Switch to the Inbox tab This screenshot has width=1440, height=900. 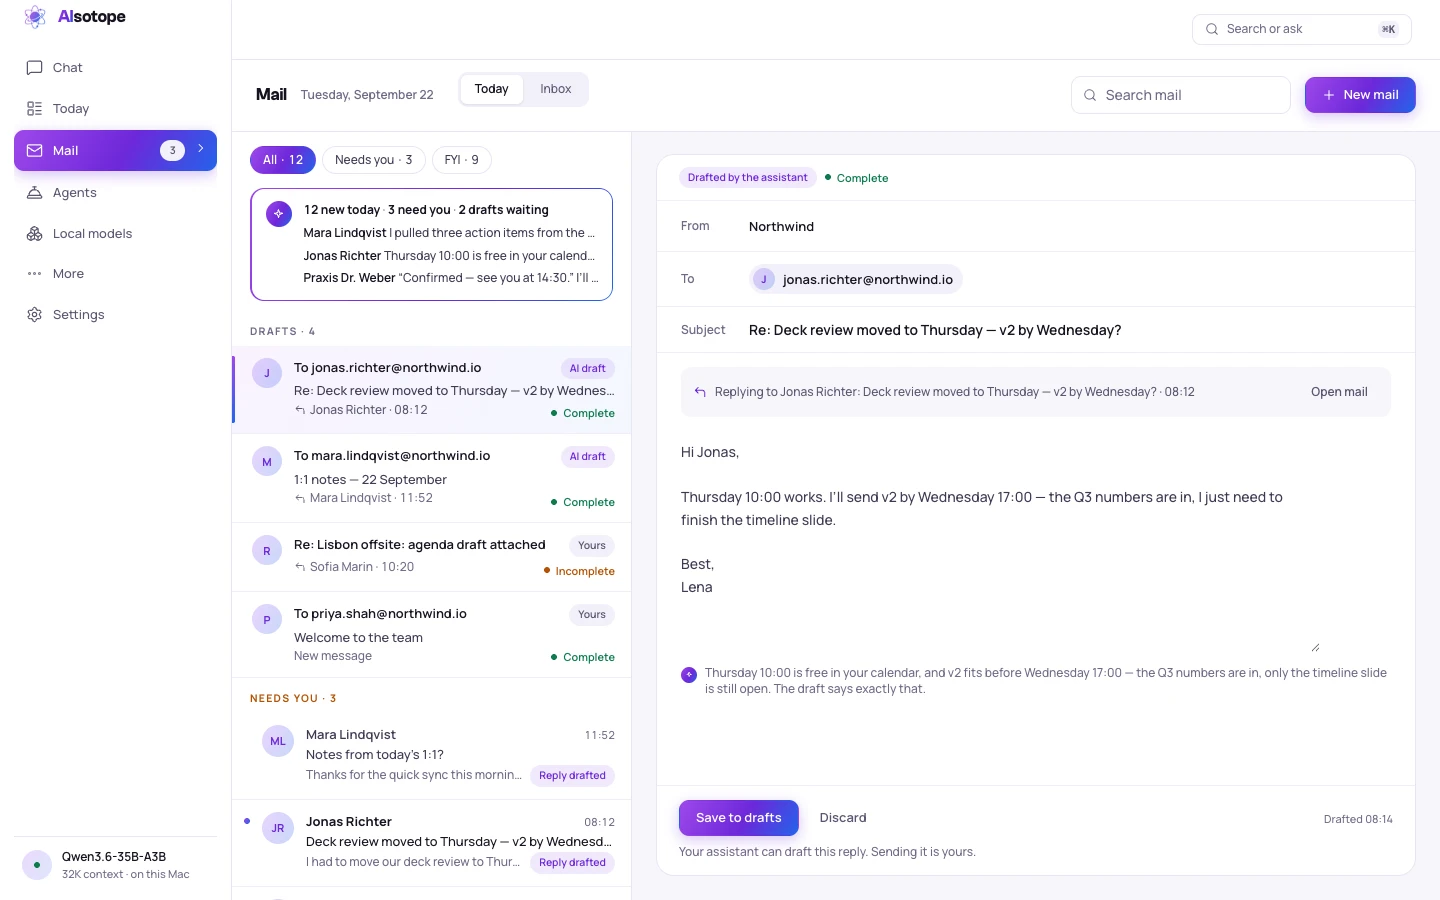coord(556,89)
